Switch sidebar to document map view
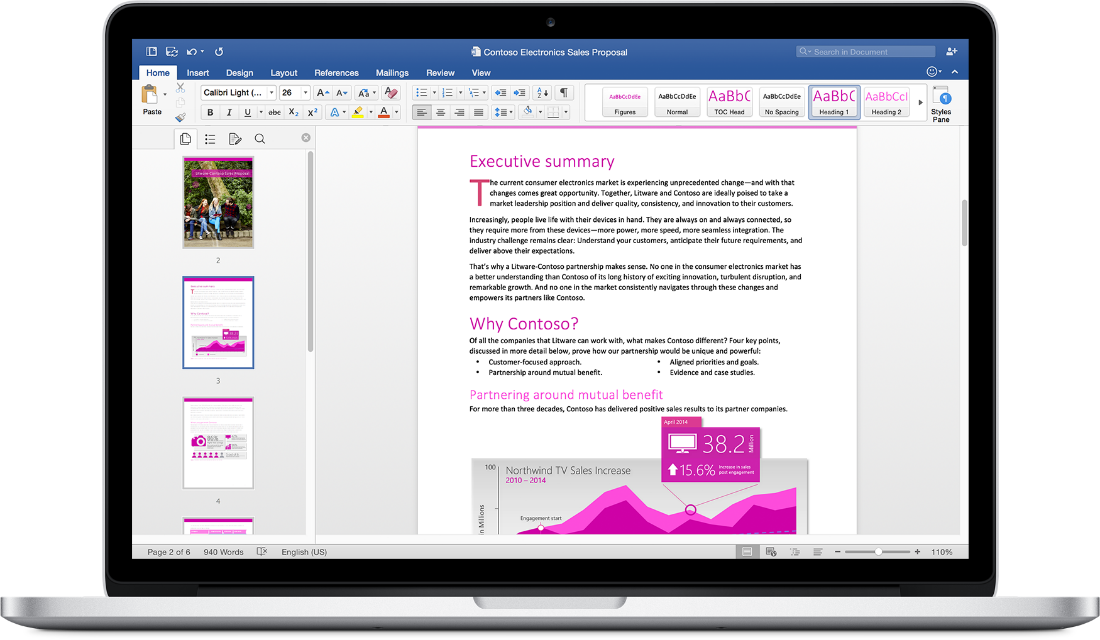This screenshot has width=1100, height=640. [211, 139]
